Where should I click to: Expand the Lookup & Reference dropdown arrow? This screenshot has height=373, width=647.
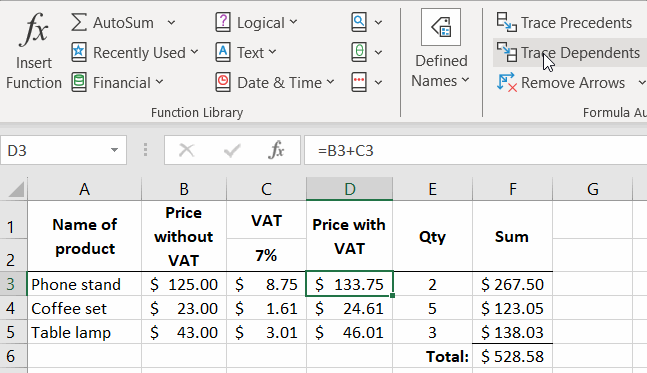(x=378, y=23)
